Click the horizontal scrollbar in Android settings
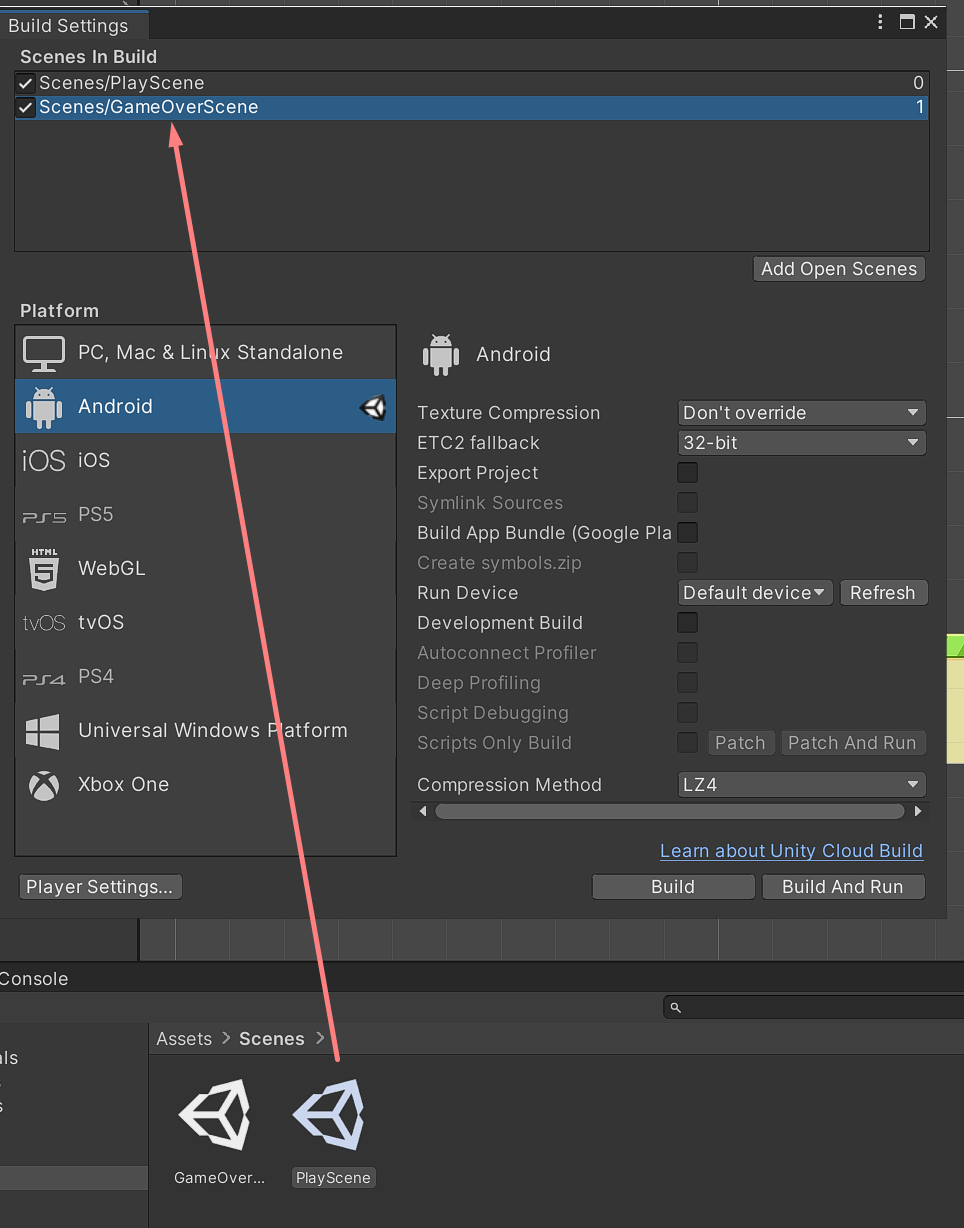The width and height of the screenshot is (964, 1228). tap(669, 811)
